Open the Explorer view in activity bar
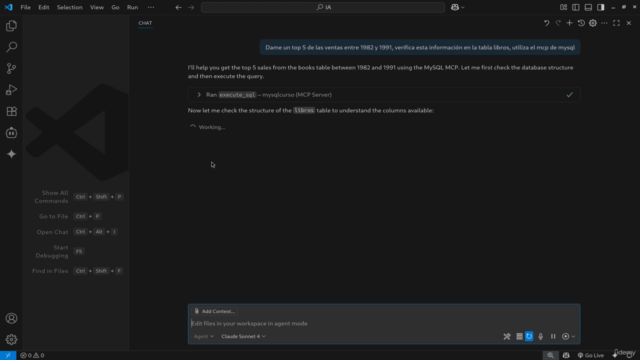Image resolution: width=640 pixels, height=360 pixels. pos(11,26)
